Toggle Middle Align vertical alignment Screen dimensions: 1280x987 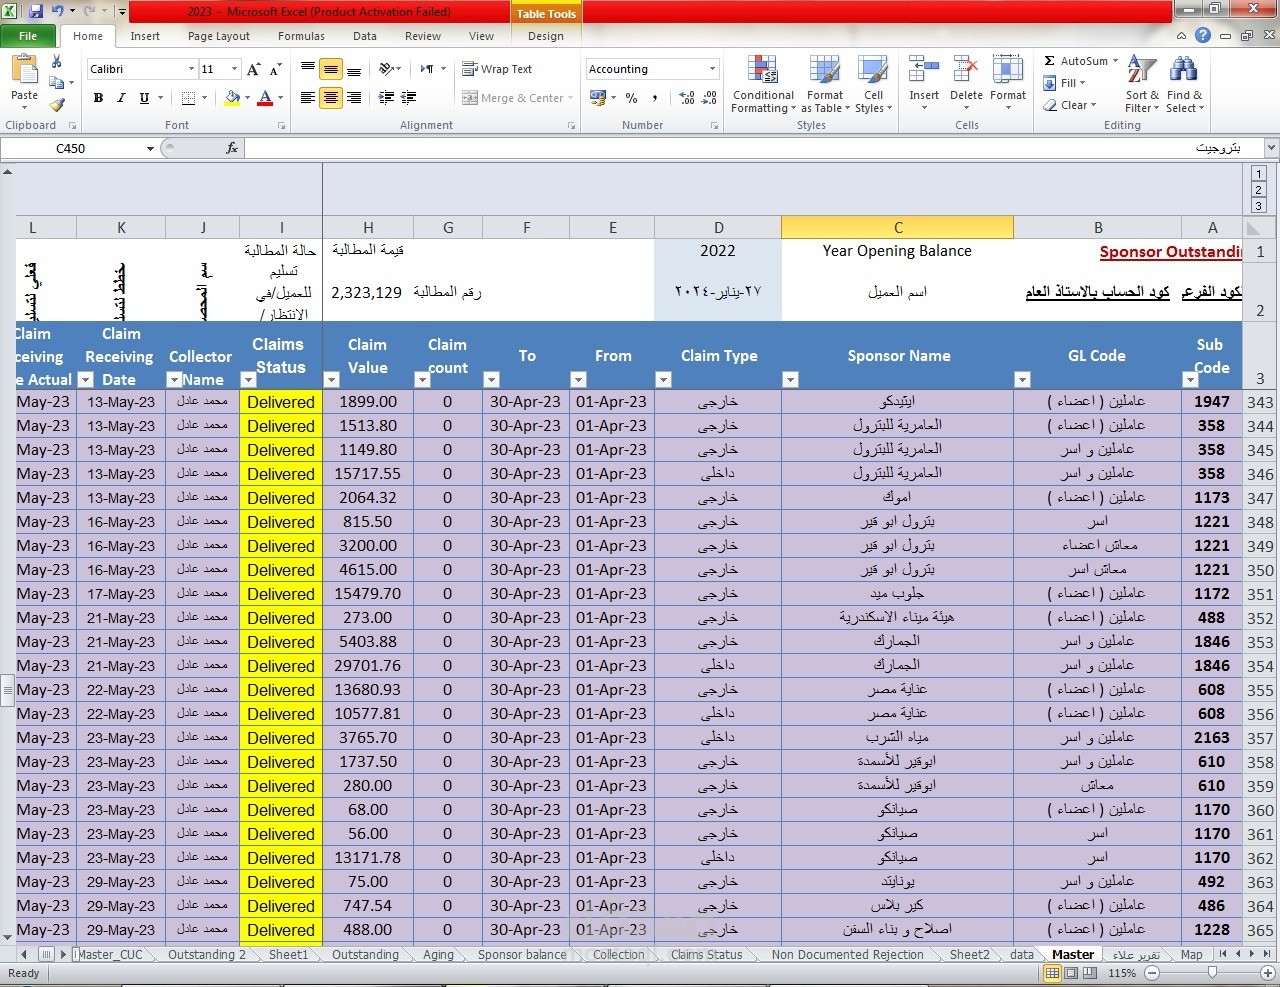coord(330,69)
